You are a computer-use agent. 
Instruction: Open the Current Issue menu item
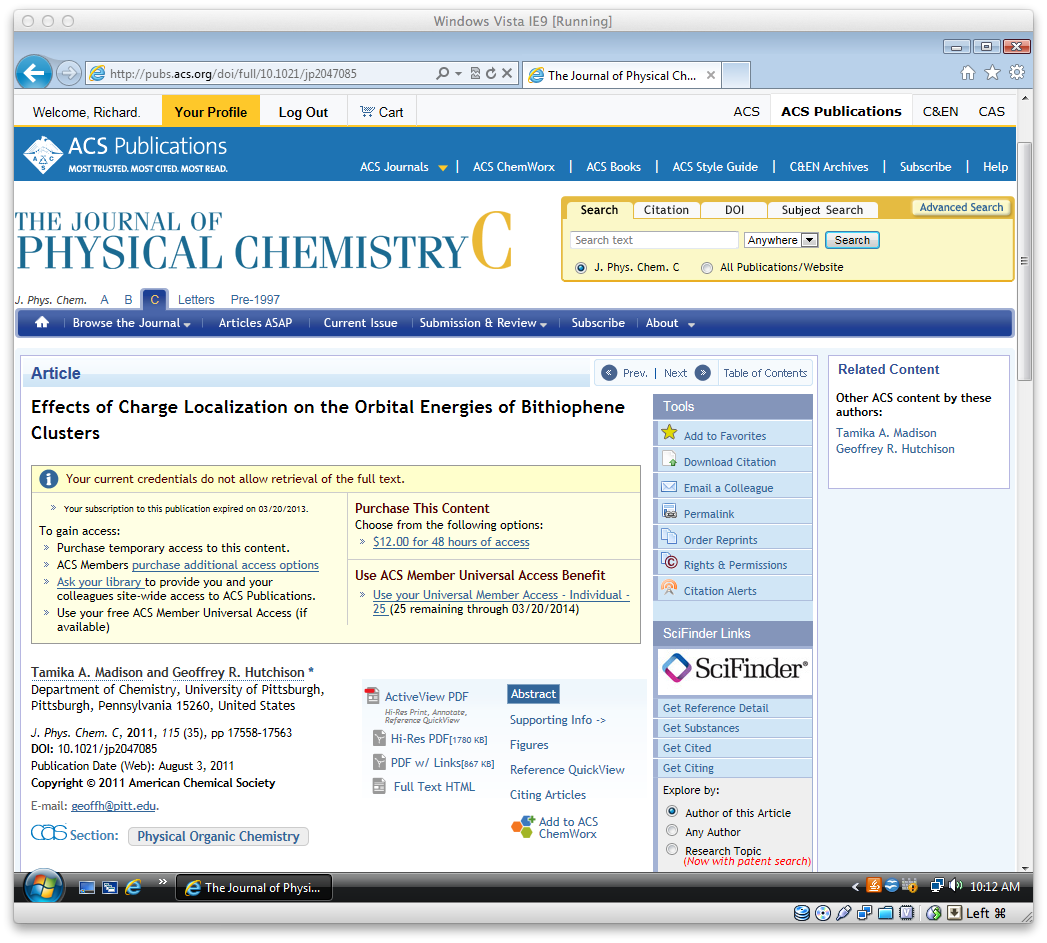(361, 323)
